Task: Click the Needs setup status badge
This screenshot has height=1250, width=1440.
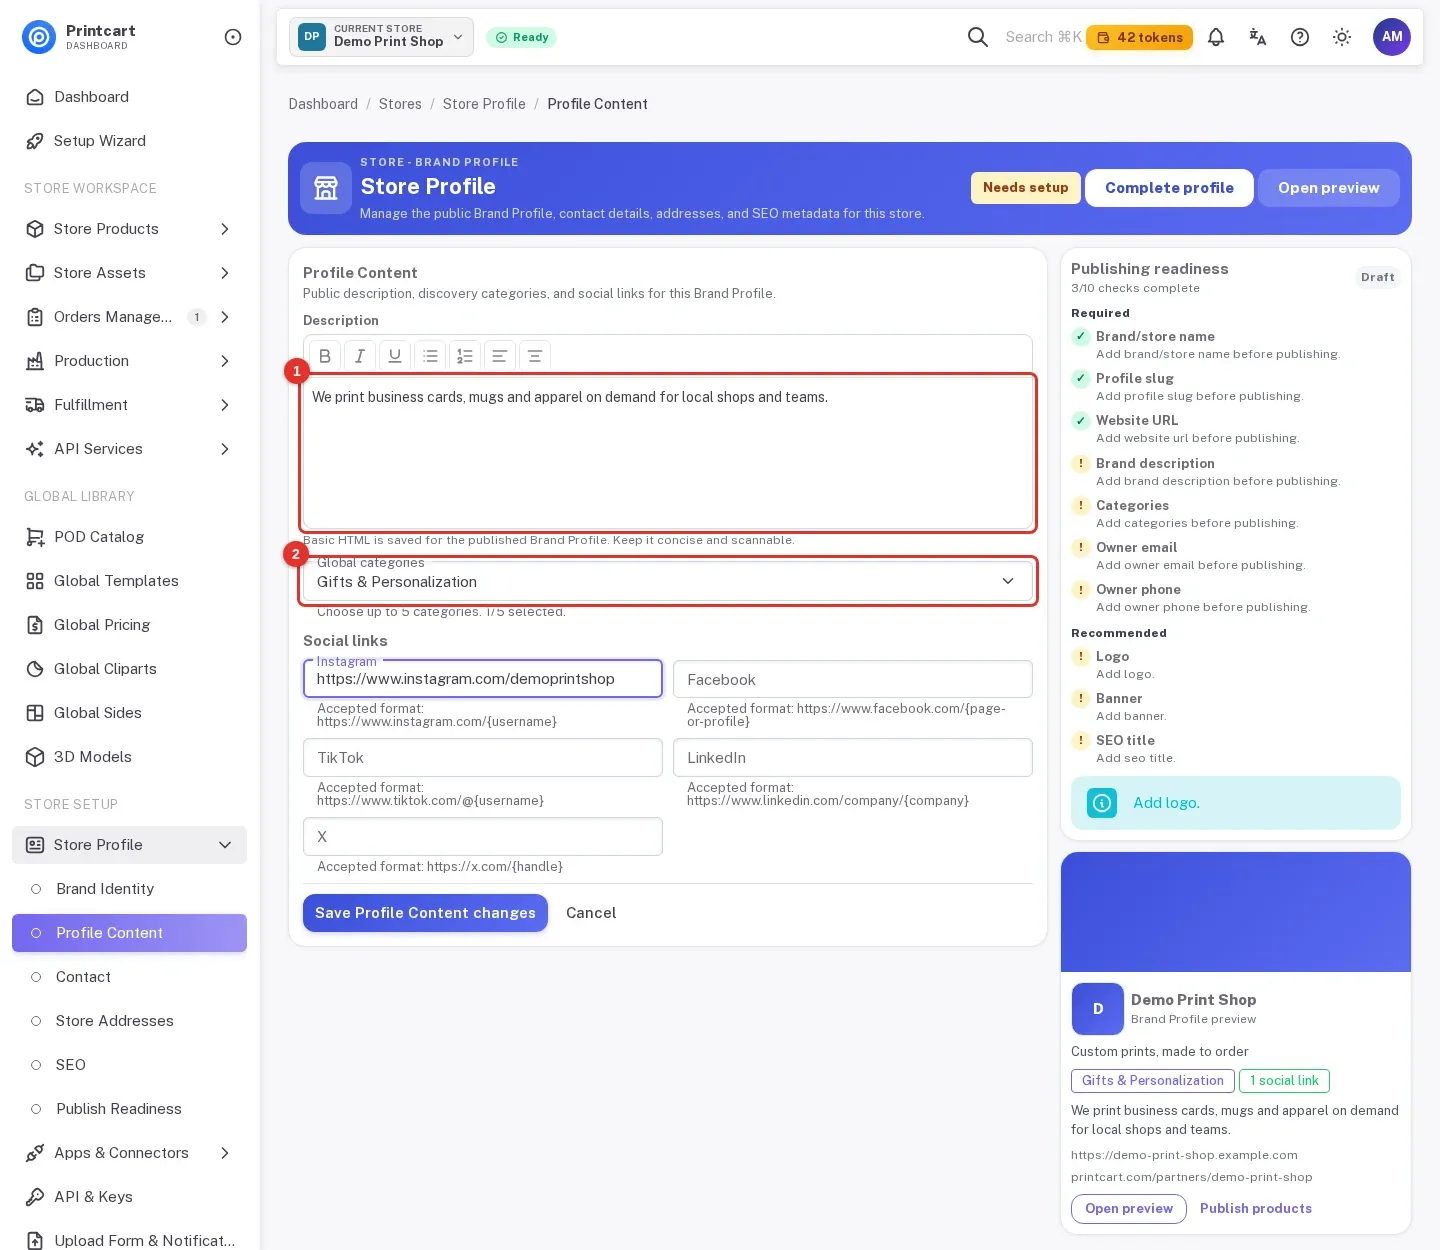Action: [1025, 188]
